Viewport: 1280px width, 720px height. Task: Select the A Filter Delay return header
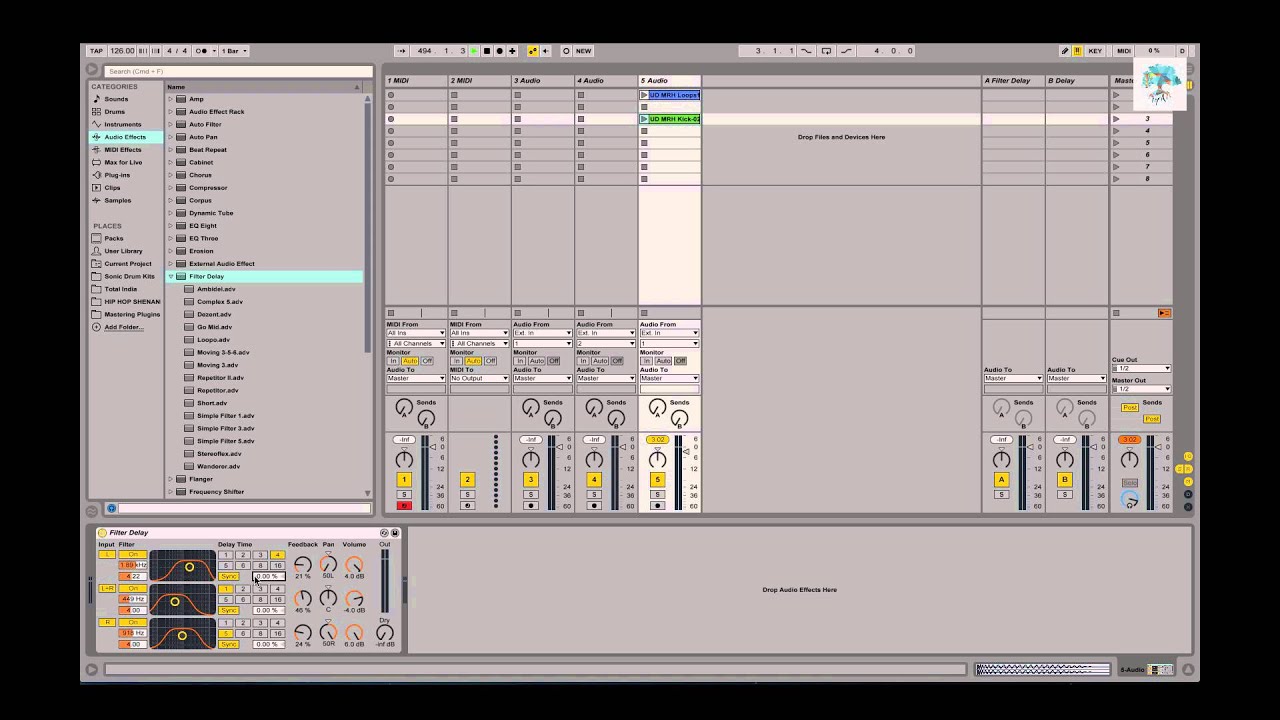coord(1013,80)
